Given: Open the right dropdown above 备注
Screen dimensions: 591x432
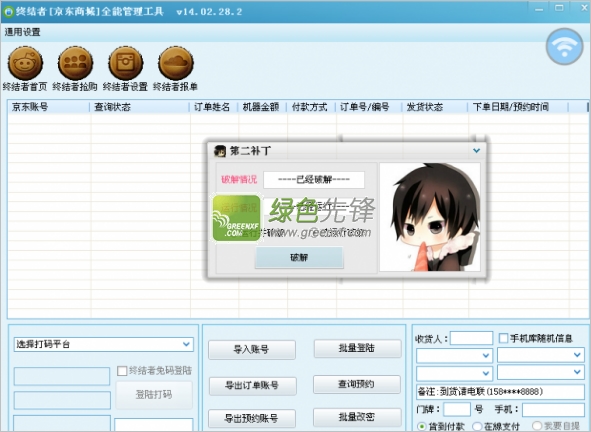Looking at the screenshot, I should pos(541,372).
